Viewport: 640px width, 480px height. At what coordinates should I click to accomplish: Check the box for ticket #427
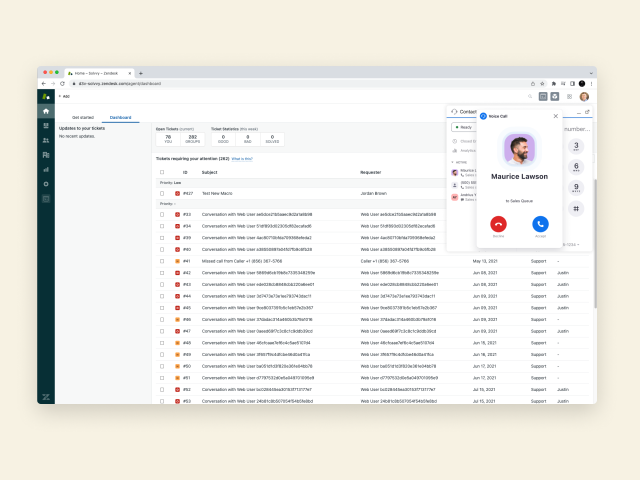[162, 193]
